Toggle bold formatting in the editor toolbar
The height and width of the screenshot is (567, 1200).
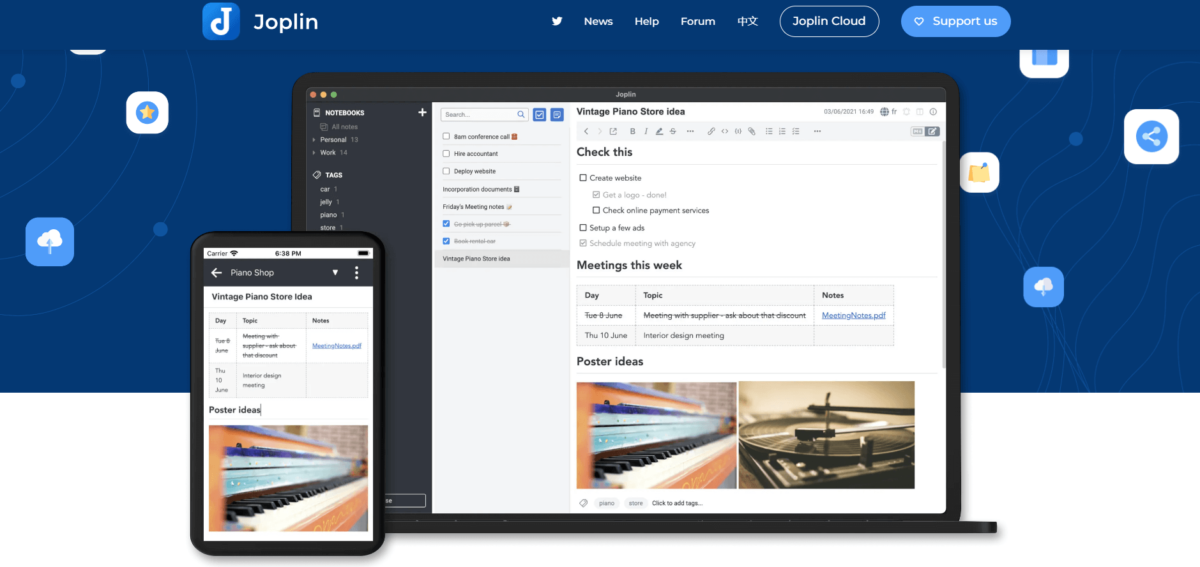[632, 131]
